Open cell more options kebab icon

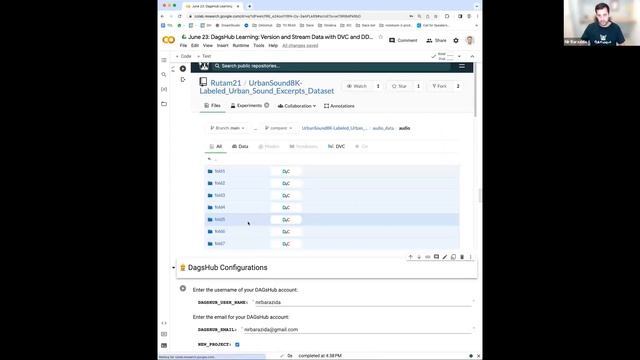click(x=470, y=257)
